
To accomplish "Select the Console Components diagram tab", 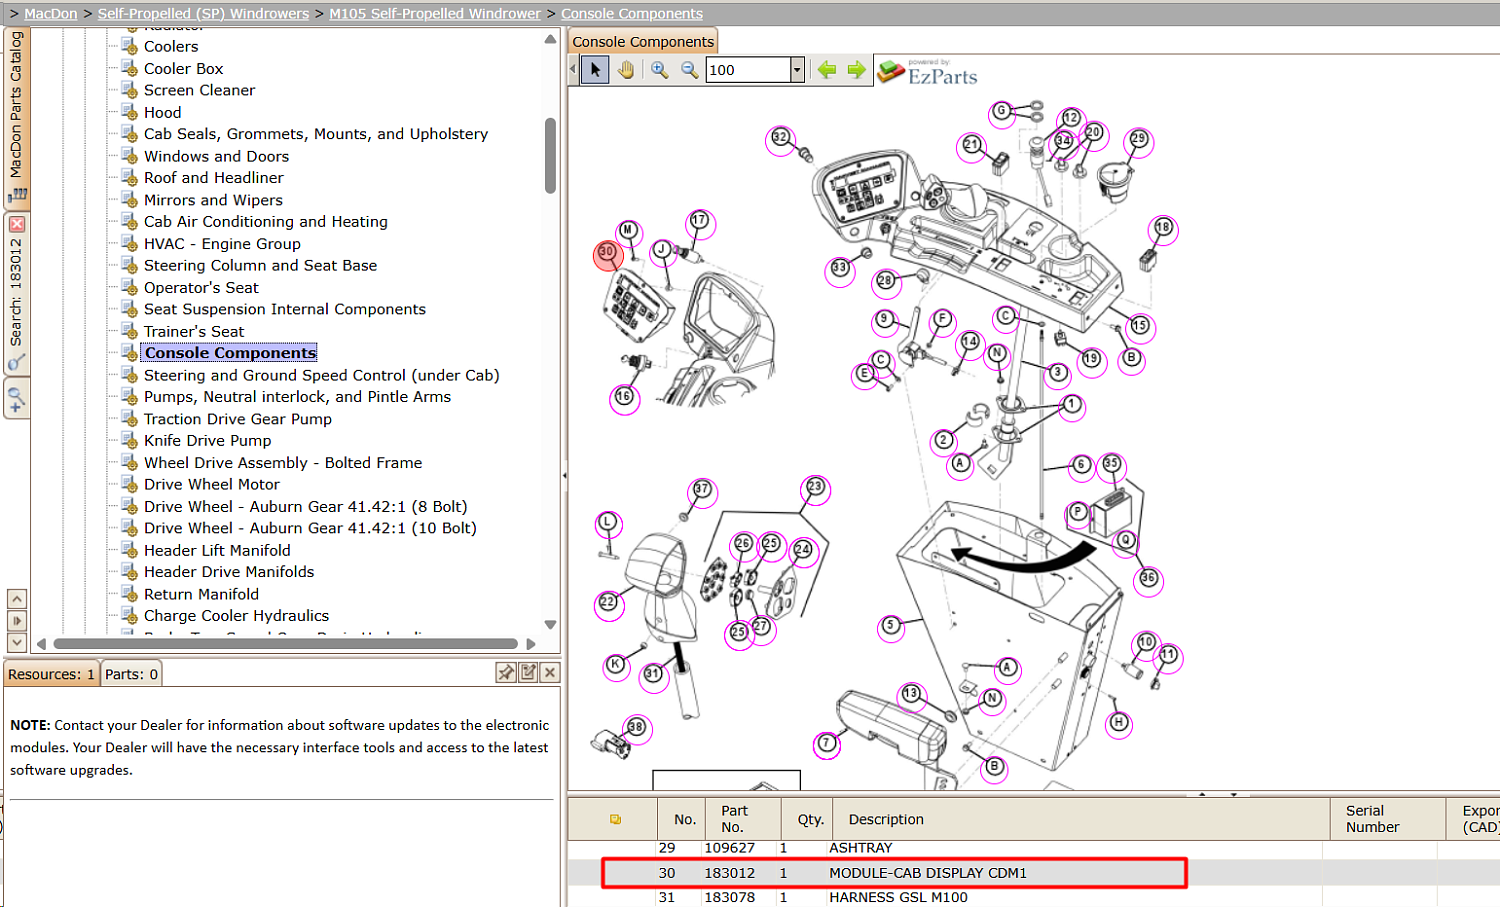I will click(x=643, y=41).
